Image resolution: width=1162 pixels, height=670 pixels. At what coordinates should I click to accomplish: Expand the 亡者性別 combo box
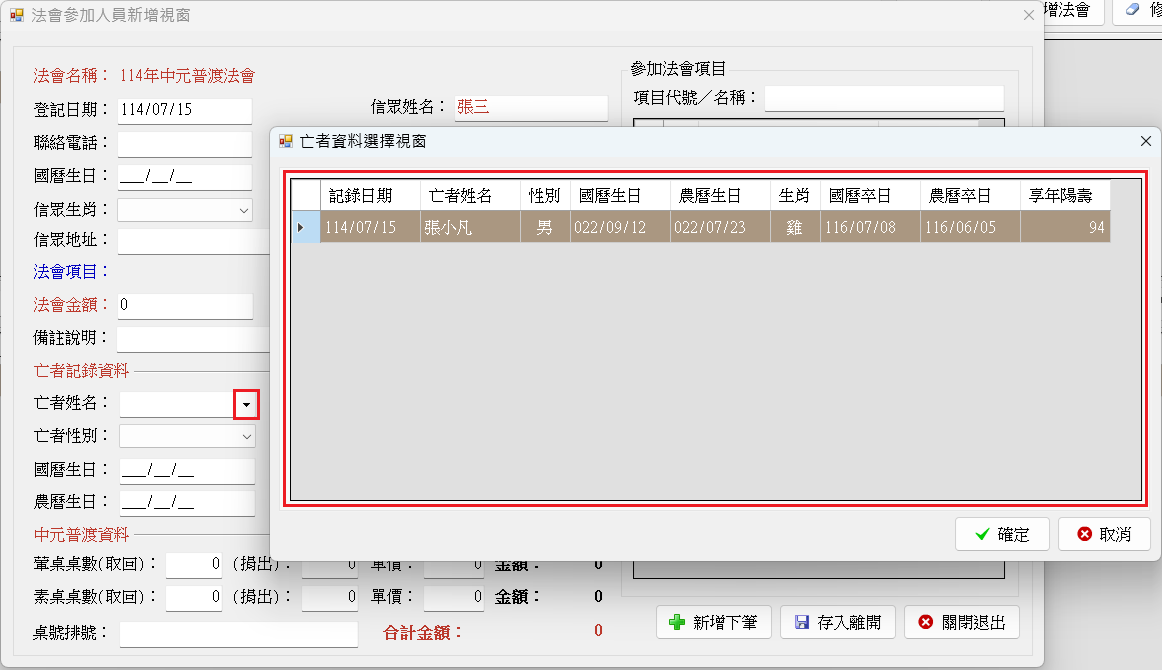pos(247,437)
